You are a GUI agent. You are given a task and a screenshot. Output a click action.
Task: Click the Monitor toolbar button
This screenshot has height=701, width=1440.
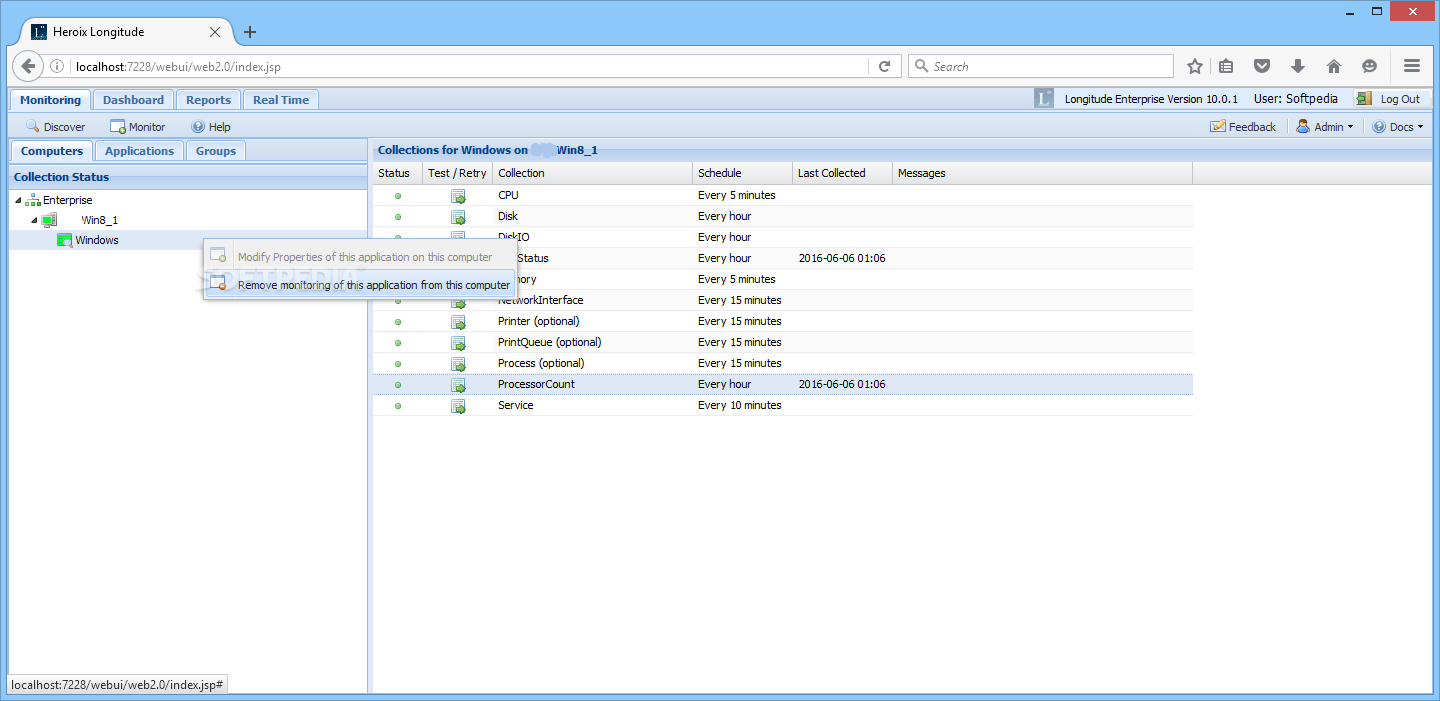(x=138, y=127)
